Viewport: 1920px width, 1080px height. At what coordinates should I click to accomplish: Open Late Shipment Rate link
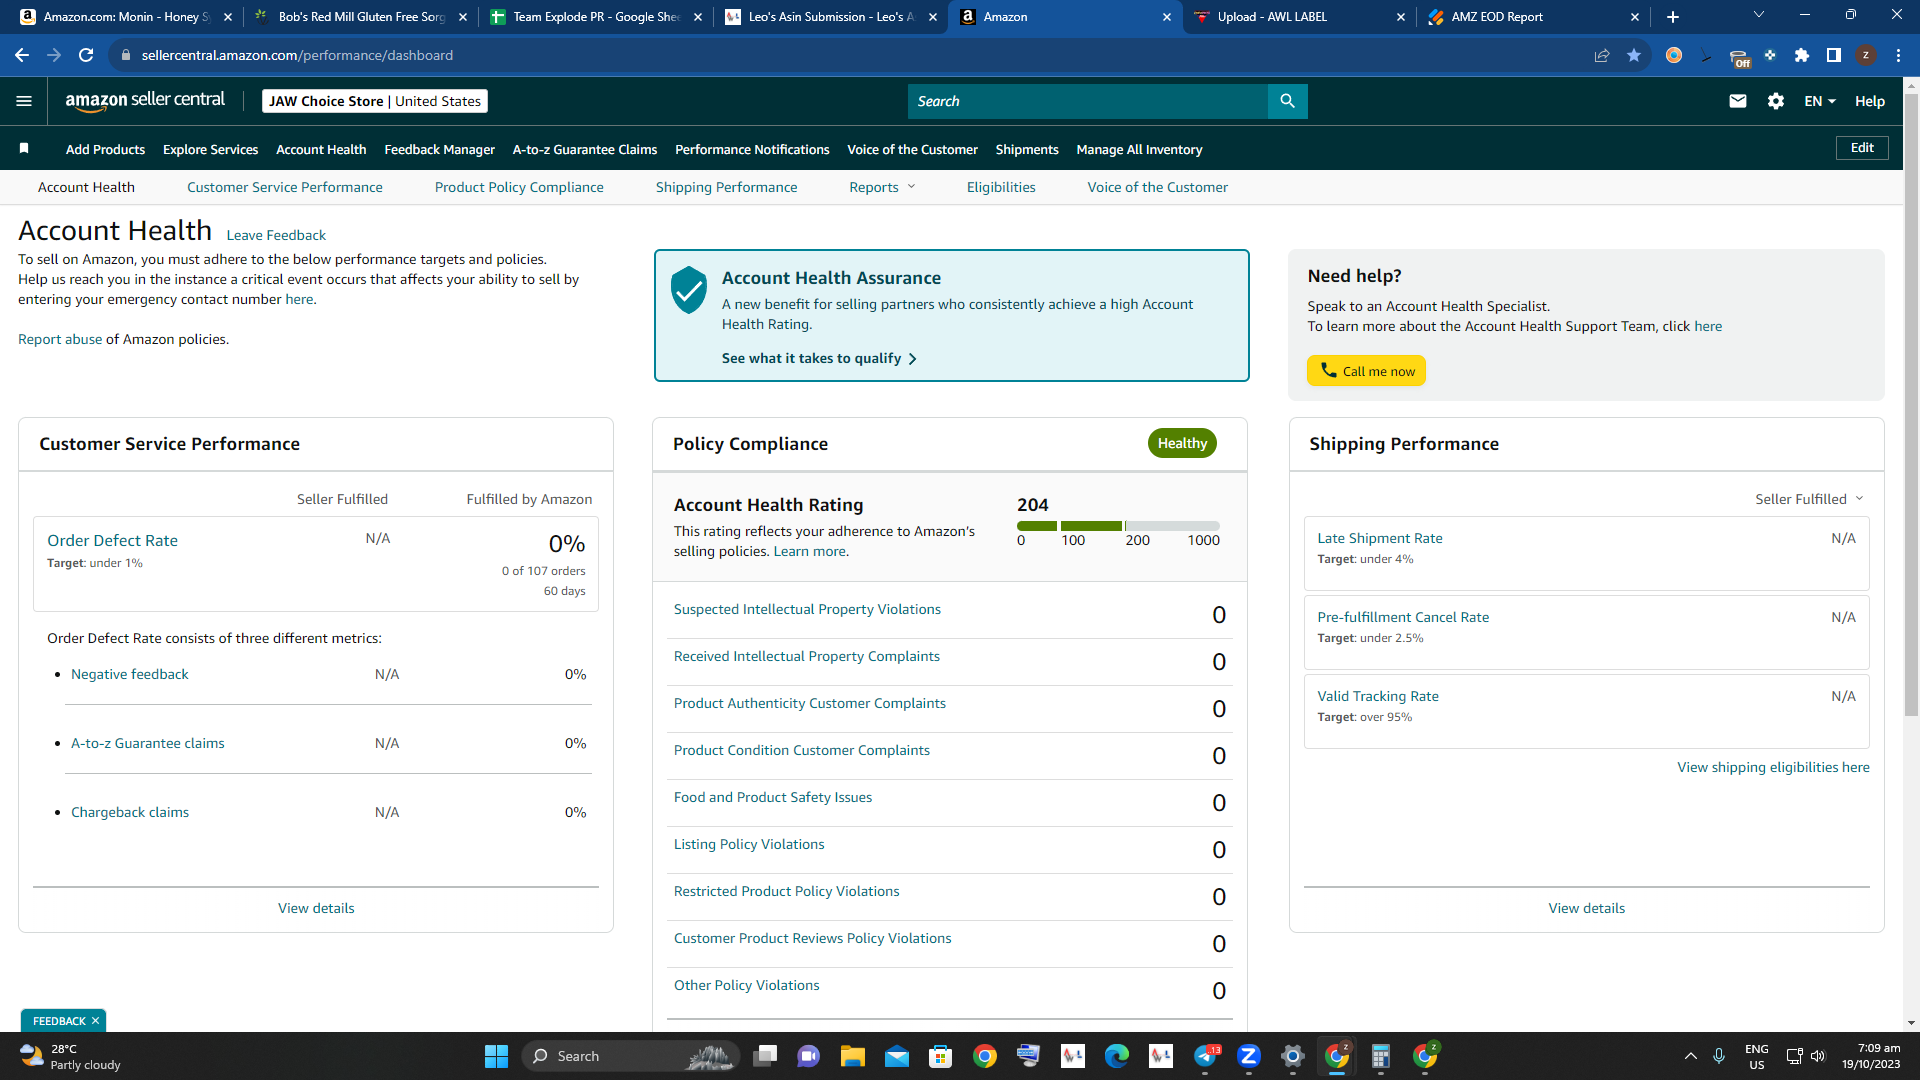(1380, 538)
